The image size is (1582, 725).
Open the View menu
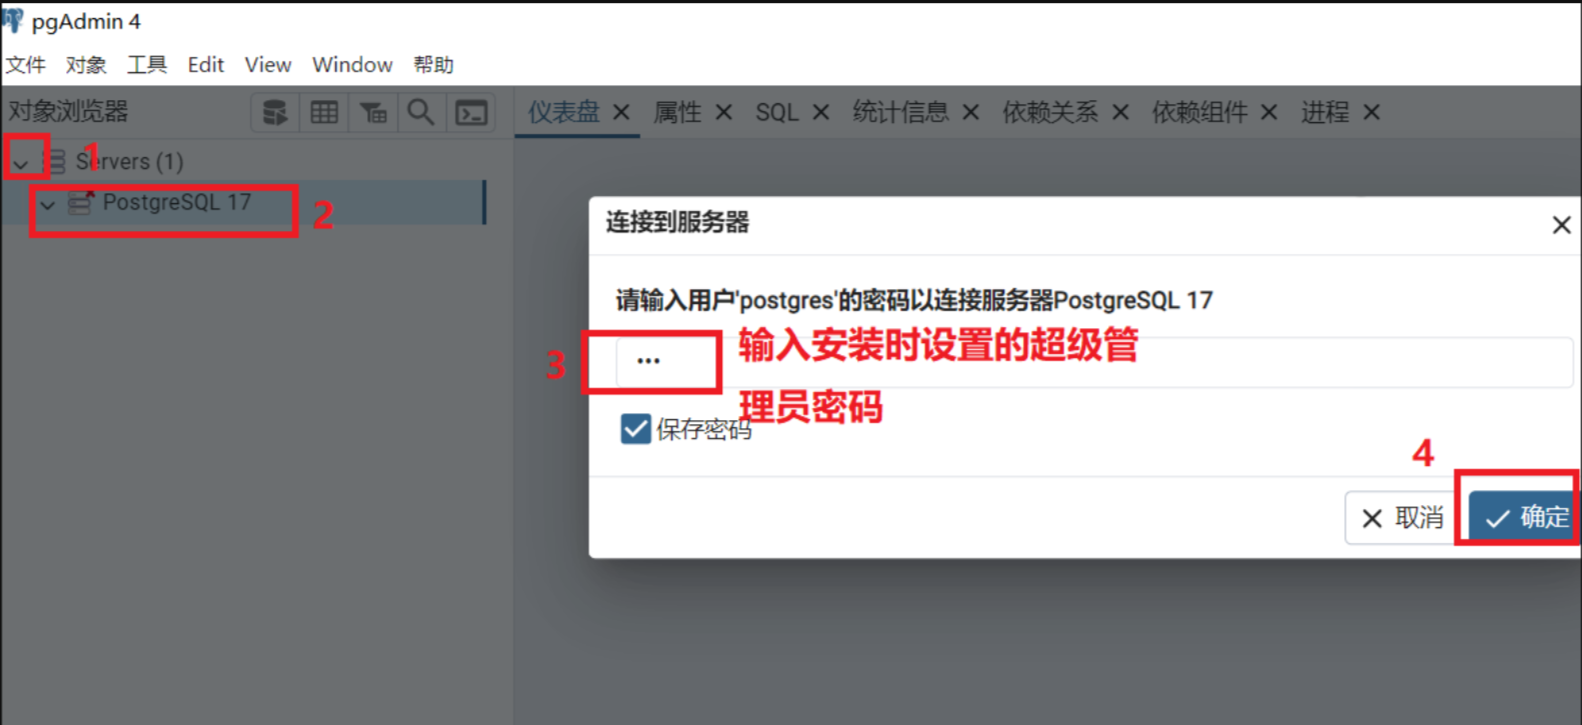(268, 65)
